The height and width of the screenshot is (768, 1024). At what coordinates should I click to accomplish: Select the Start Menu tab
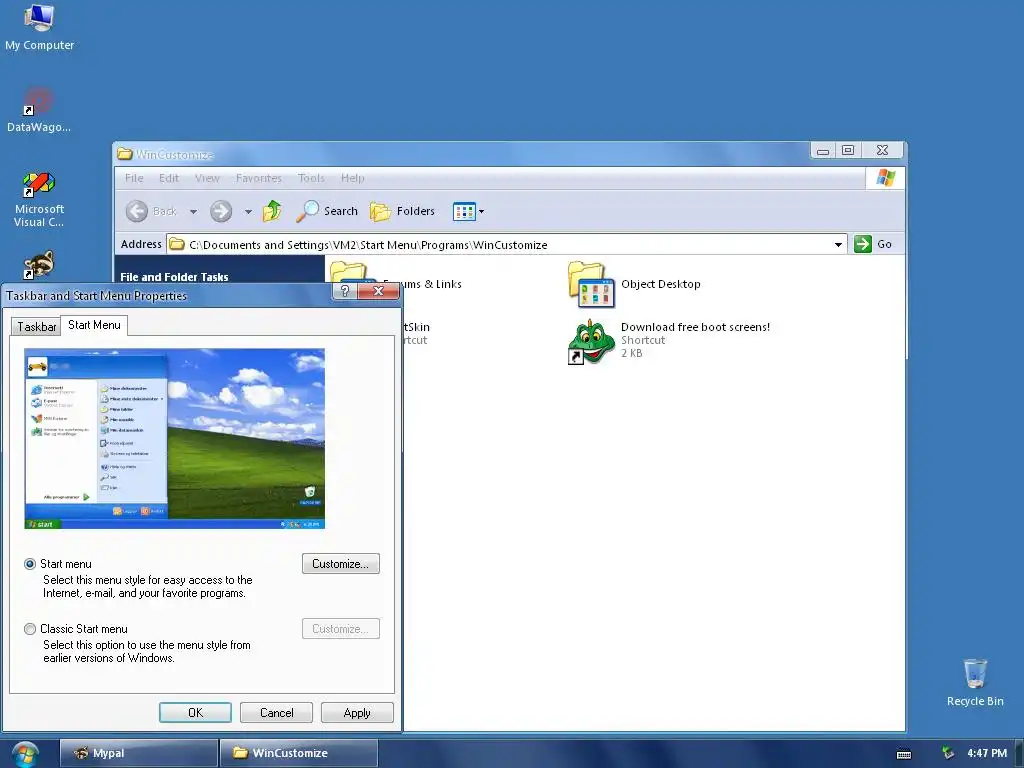94,325
